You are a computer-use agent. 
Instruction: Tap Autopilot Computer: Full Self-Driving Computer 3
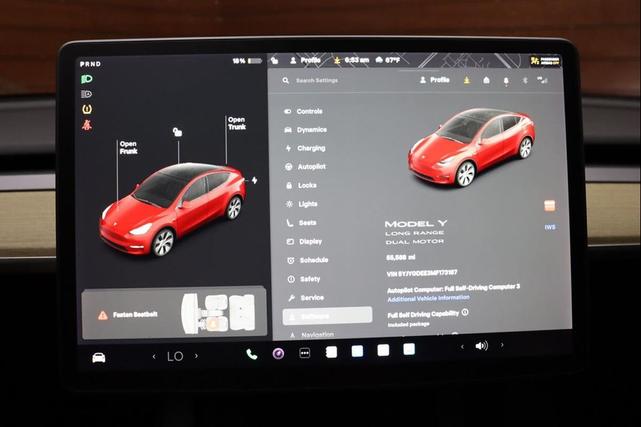click(x=453, y=288)
